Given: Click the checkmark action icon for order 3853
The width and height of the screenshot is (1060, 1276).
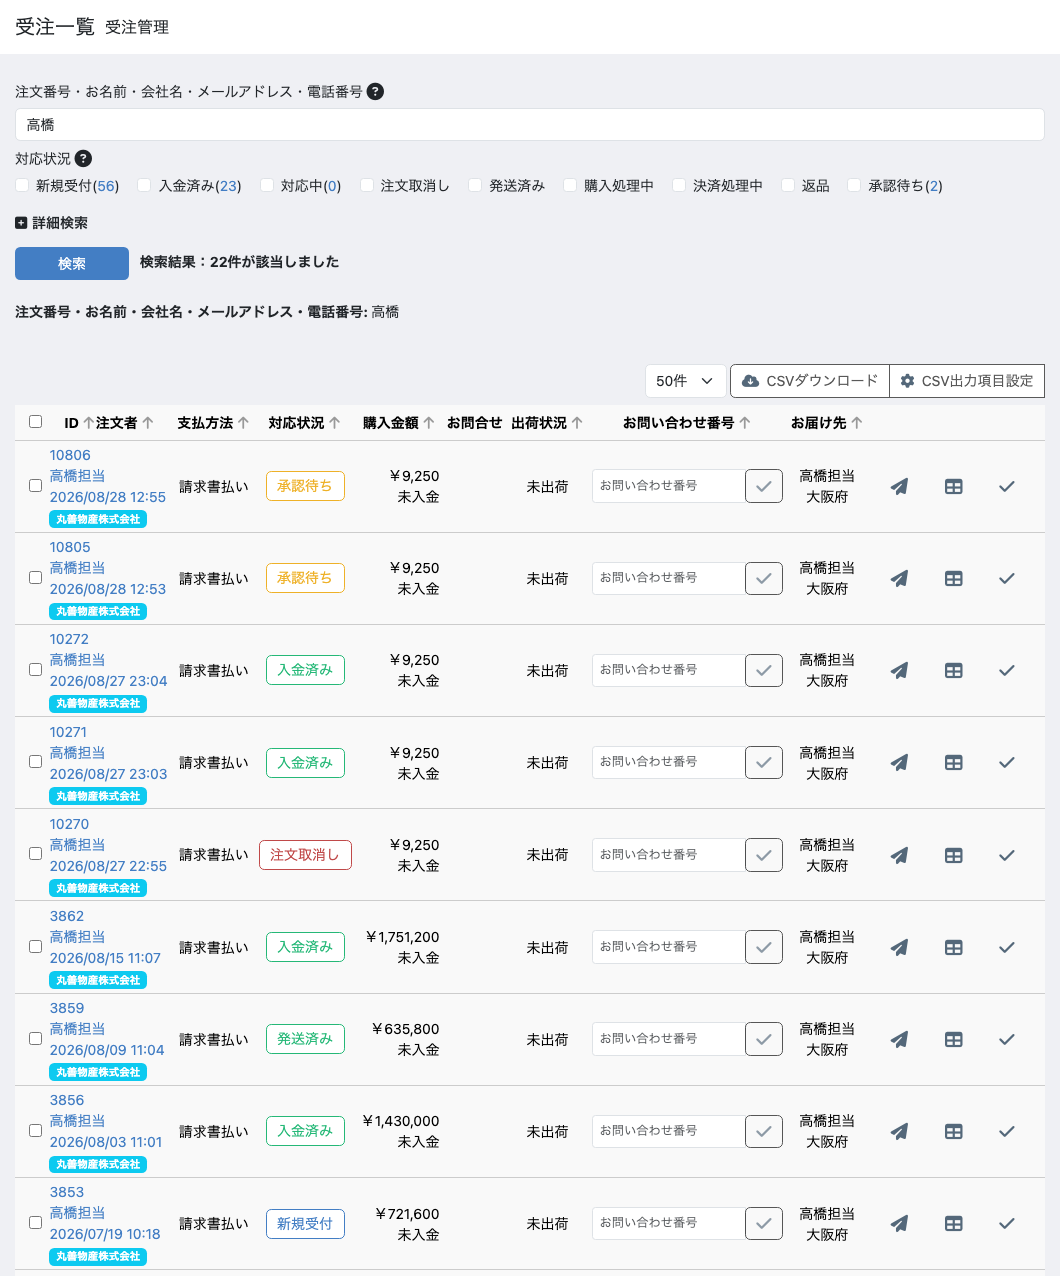Looking at the screenshot, I should pyautogui.click(x=1007, y=1223).
